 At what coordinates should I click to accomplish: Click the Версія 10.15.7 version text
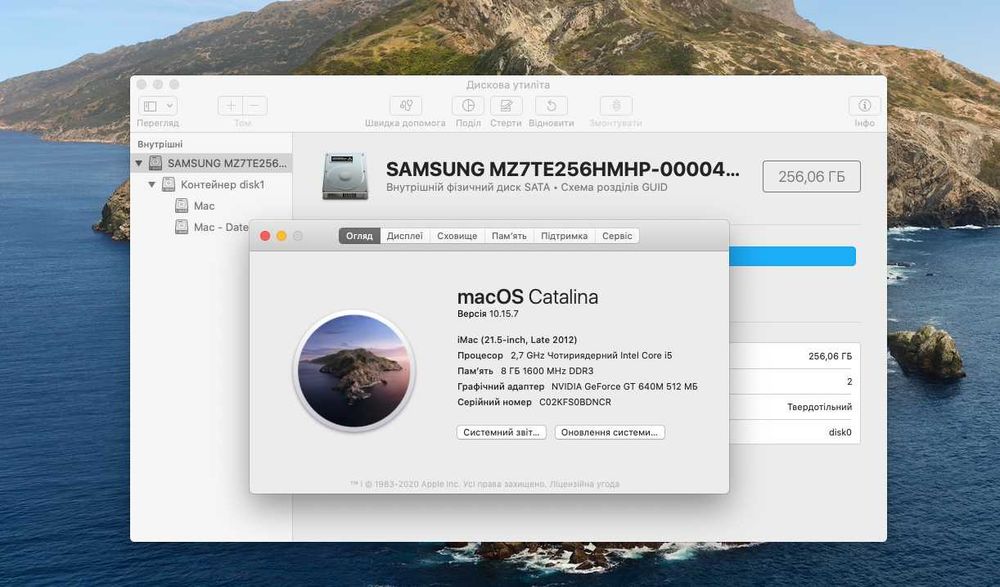pos(488,314)
